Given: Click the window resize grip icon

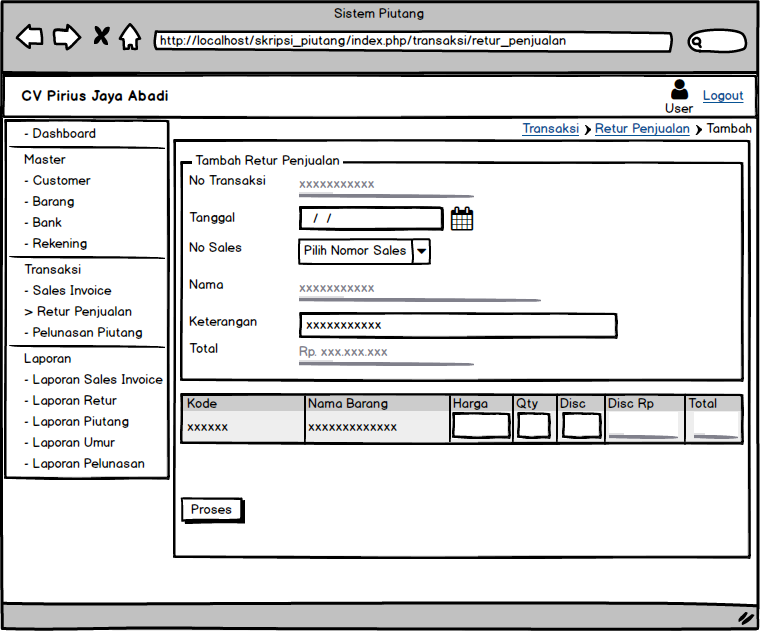Looking at the screenshot, I should [746, 617].
